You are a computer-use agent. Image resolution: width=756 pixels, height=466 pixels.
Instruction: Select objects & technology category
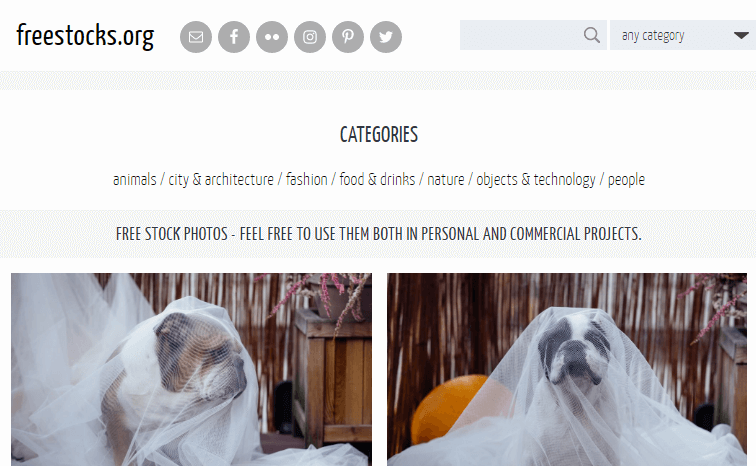coord(536,179)
